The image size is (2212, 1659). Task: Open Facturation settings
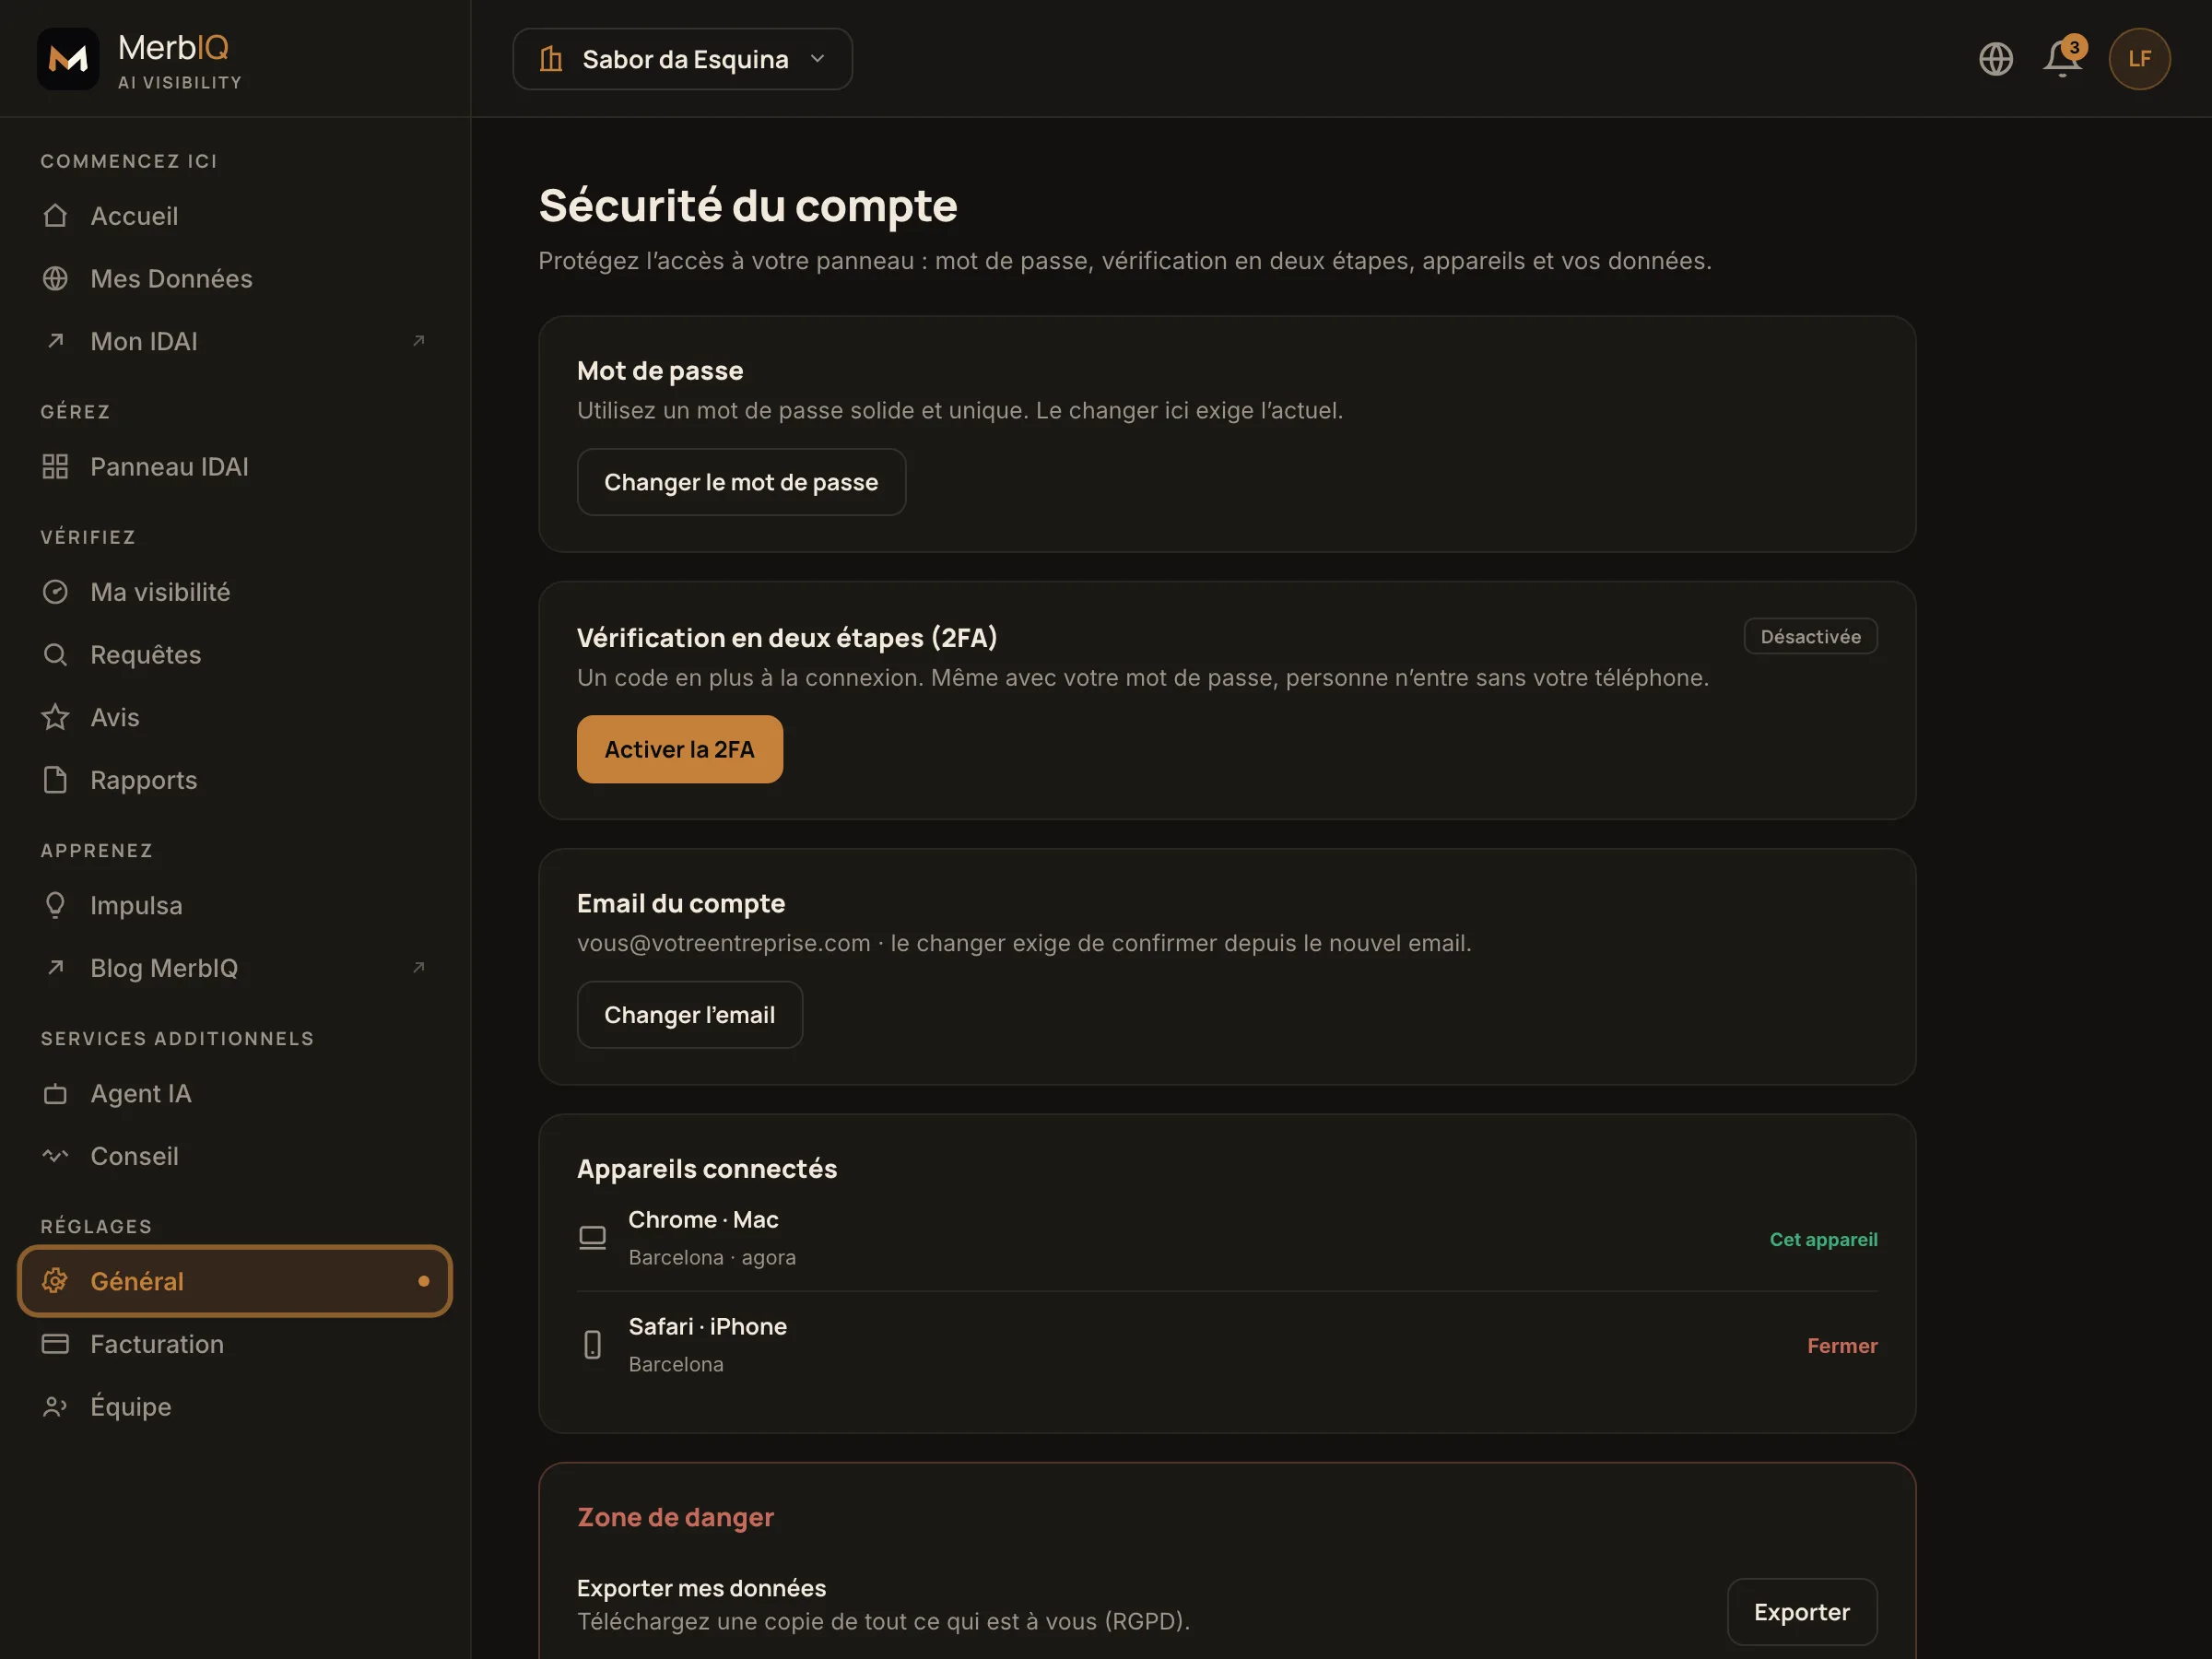235,1344
